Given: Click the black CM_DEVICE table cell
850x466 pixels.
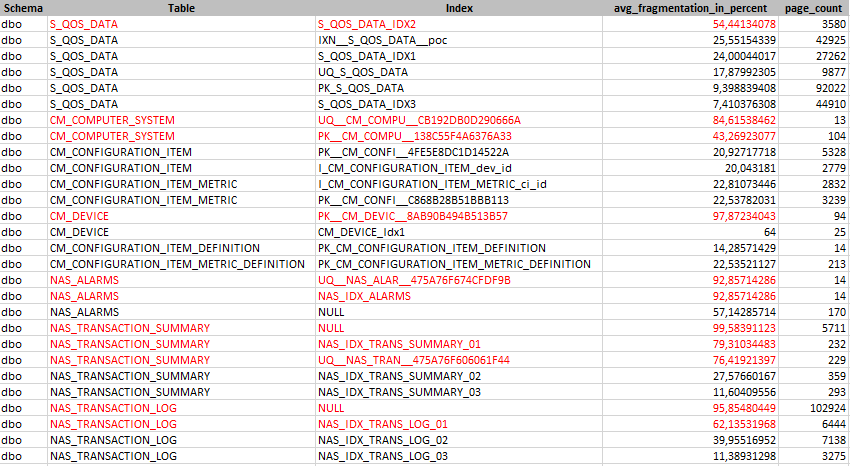Looking at the screenshot, I should pyautogui.click(x=181, y=232).
